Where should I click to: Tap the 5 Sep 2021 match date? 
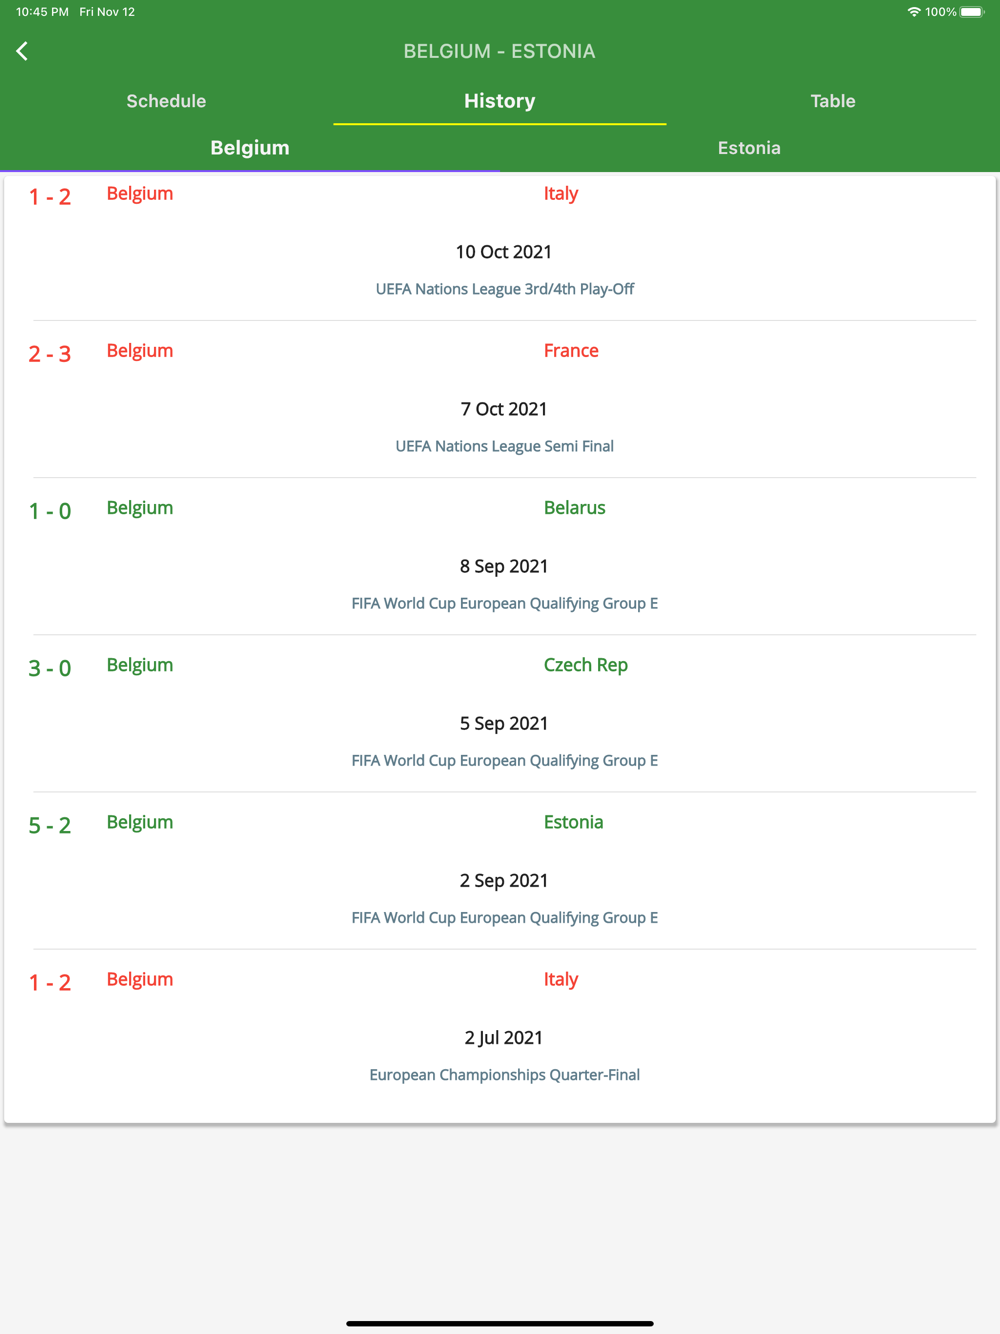[x=504, y=723]
